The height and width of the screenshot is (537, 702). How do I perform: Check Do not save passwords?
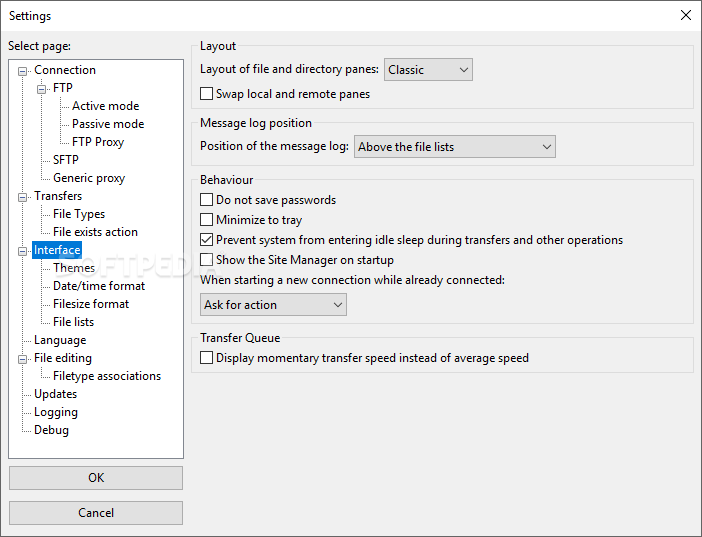(x=207, y=200)
